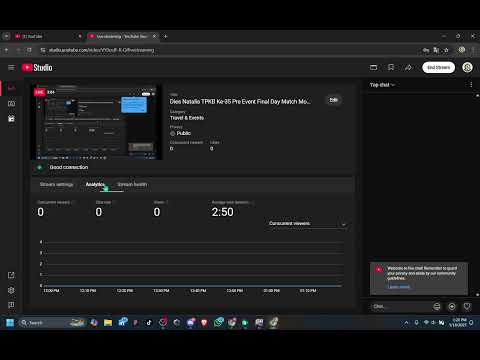Reload the page with the refresh icon
This screenshot has width=480, height=360.
[29, 50]
